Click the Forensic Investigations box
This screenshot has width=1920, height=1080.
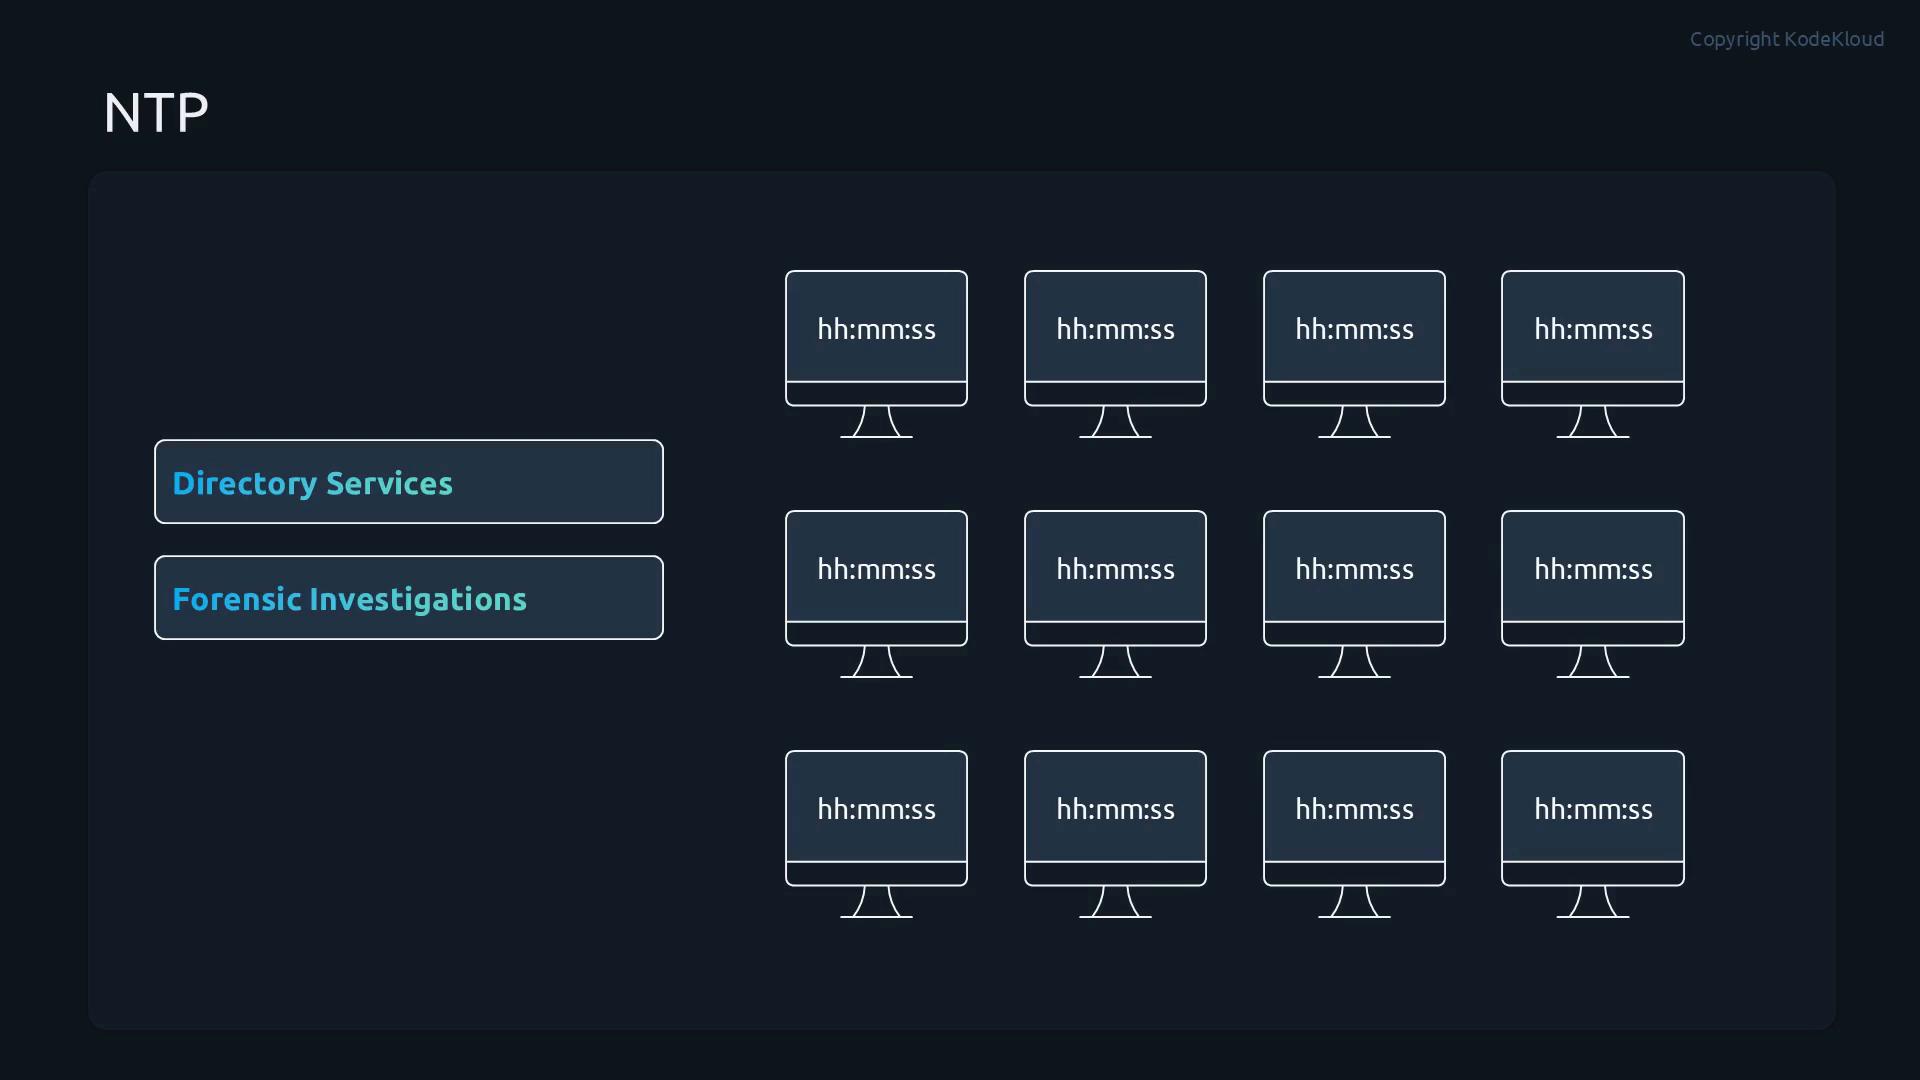409,597
